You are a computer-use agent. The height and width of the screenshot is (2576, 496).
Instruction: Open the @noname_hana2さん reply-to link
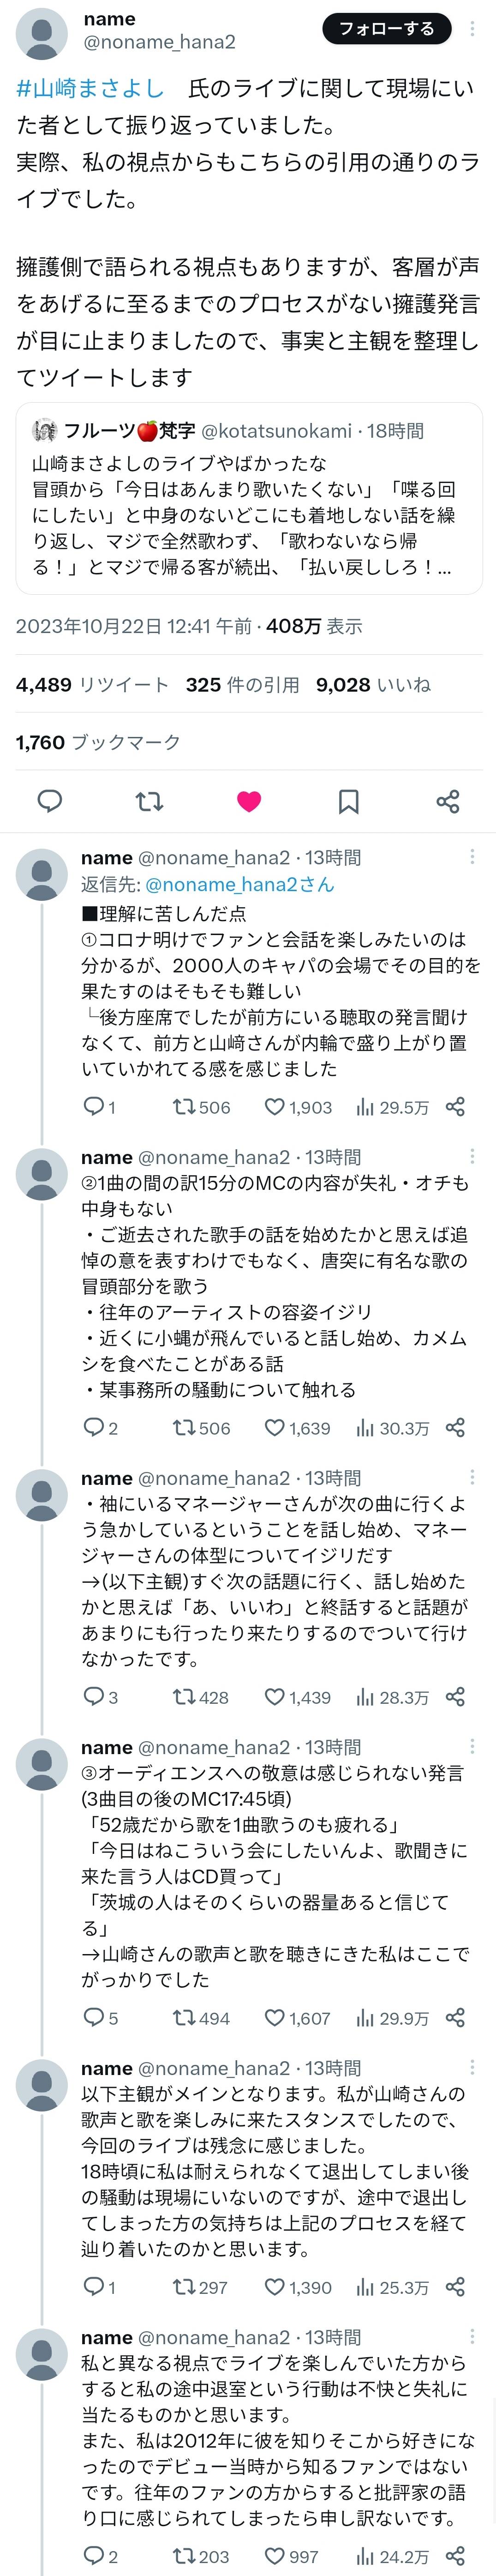[x=239, y=884]
